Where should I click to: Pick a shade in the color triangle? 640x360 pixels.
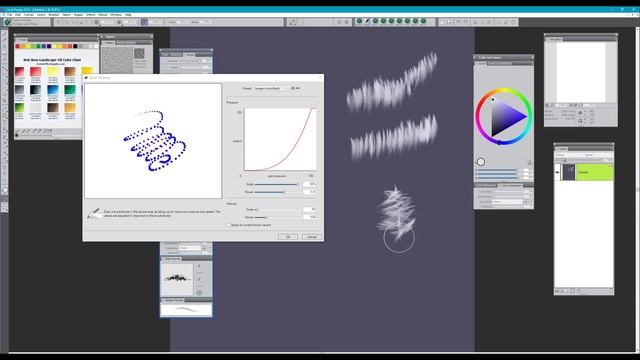pos(504,118)
